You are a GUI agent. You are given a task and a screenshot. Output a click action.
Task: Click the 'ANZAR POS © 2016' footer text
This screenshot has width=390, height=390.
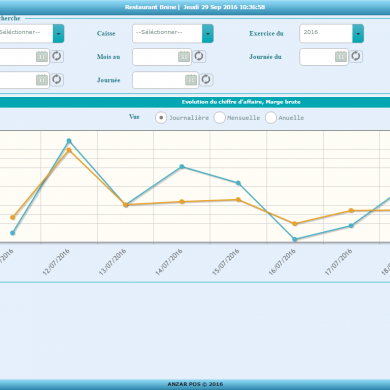coord(195,384)
